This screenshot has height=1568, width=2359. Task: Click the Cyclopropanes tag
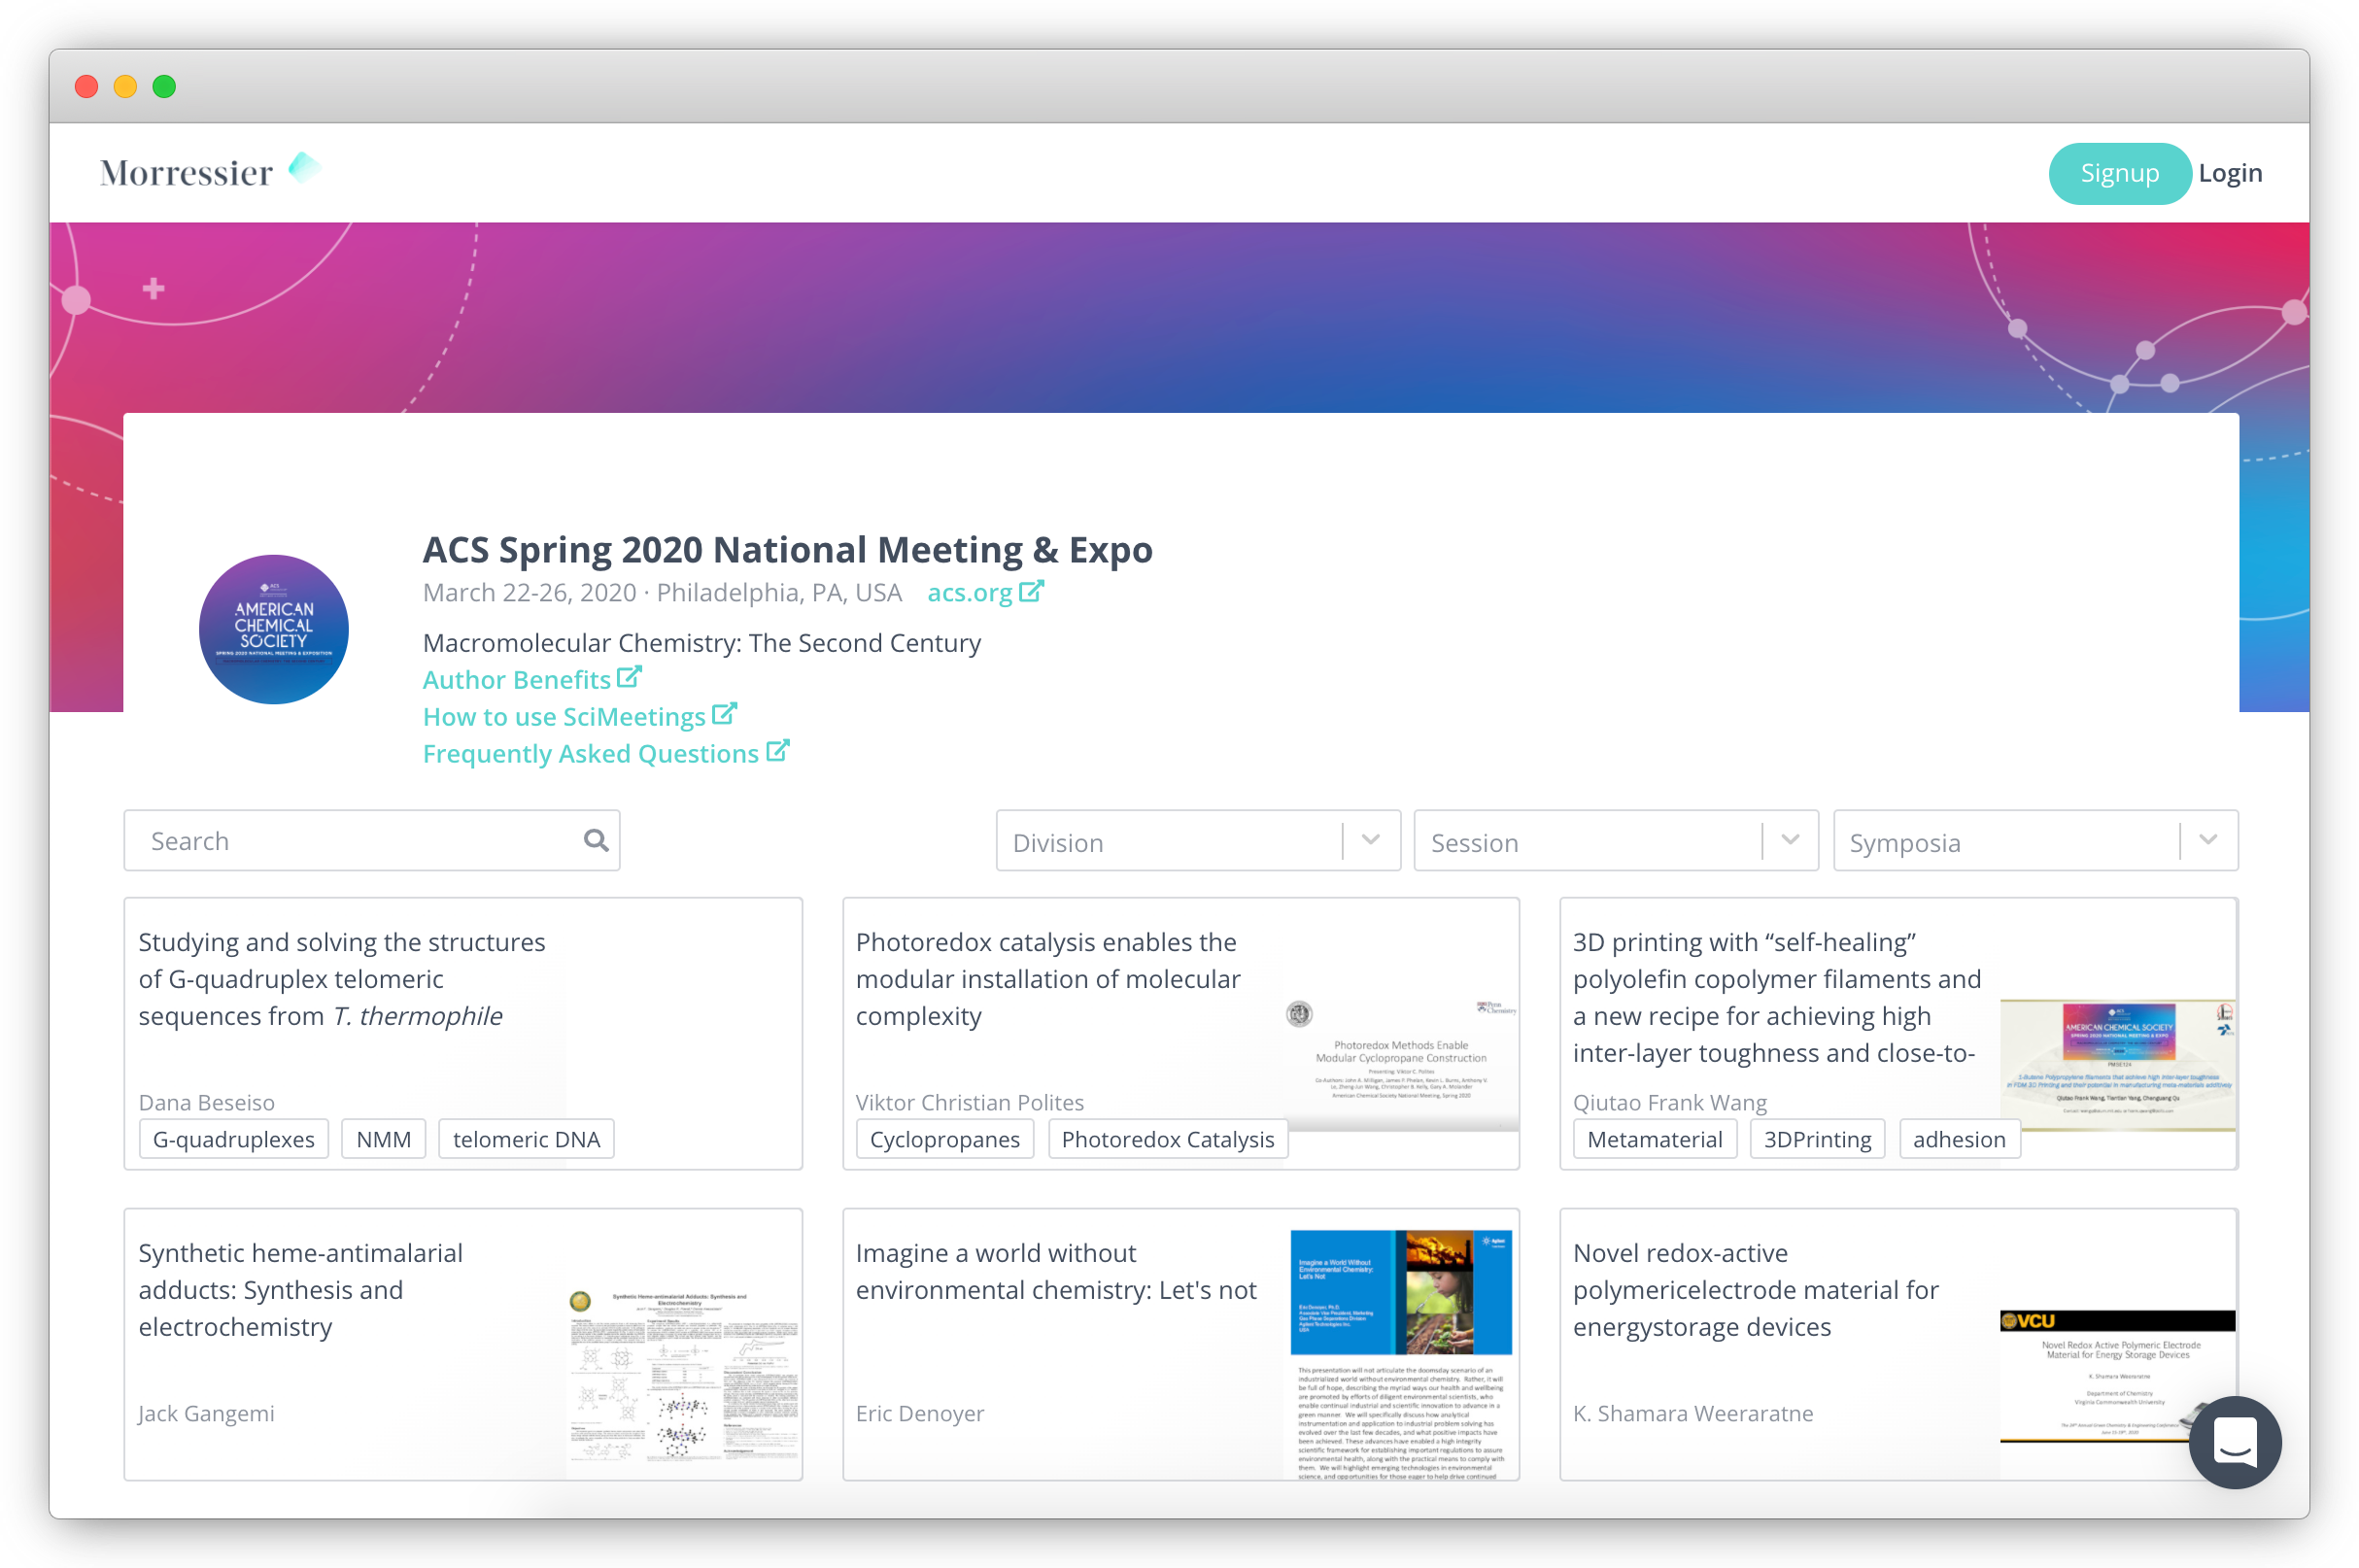945,1139
